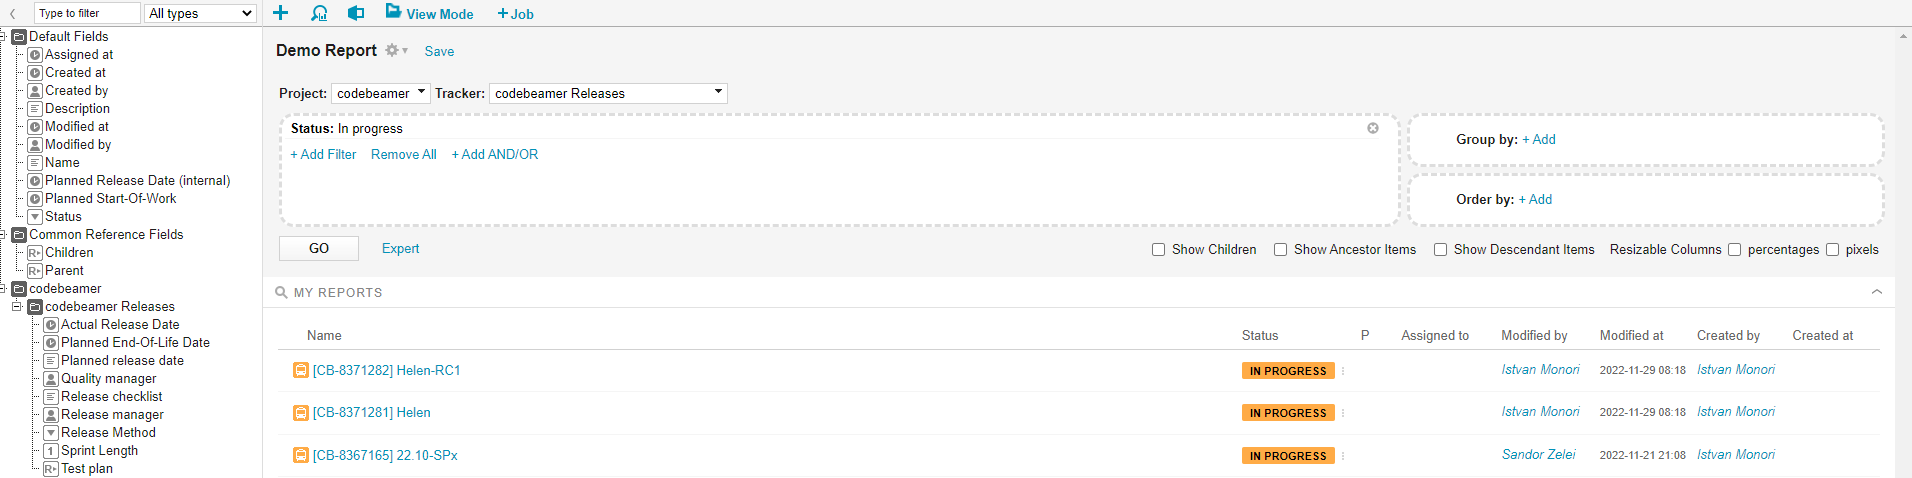The image size is (1912, 478).
Task: Open the Tracker codebeamer Releases dropdown
Action: coord(608,93)
